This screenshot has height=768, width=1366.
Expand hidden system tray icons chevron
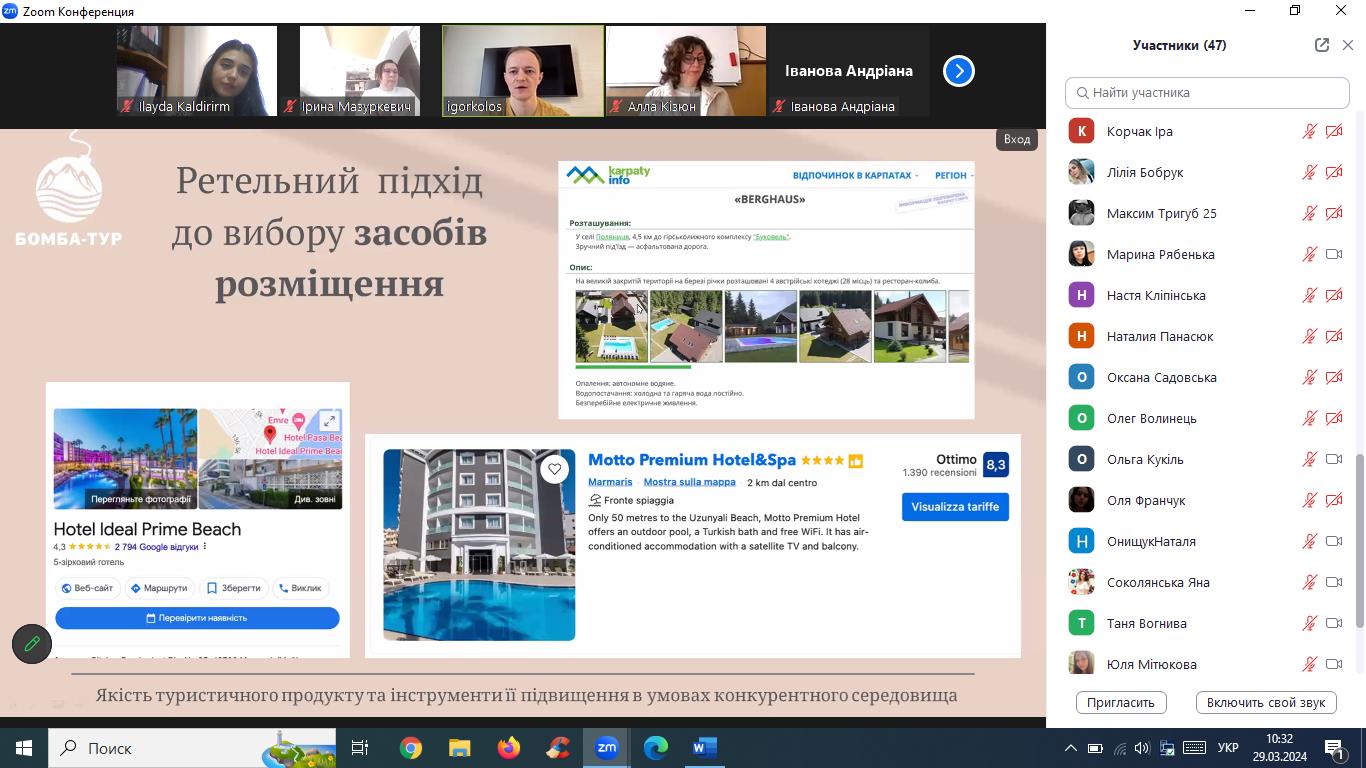pos(1070,748)
